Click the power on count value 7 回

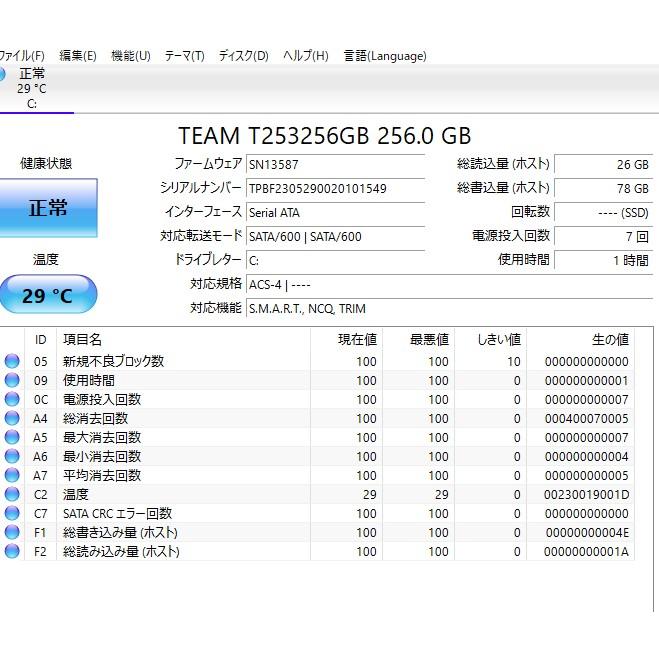(604, 236)
